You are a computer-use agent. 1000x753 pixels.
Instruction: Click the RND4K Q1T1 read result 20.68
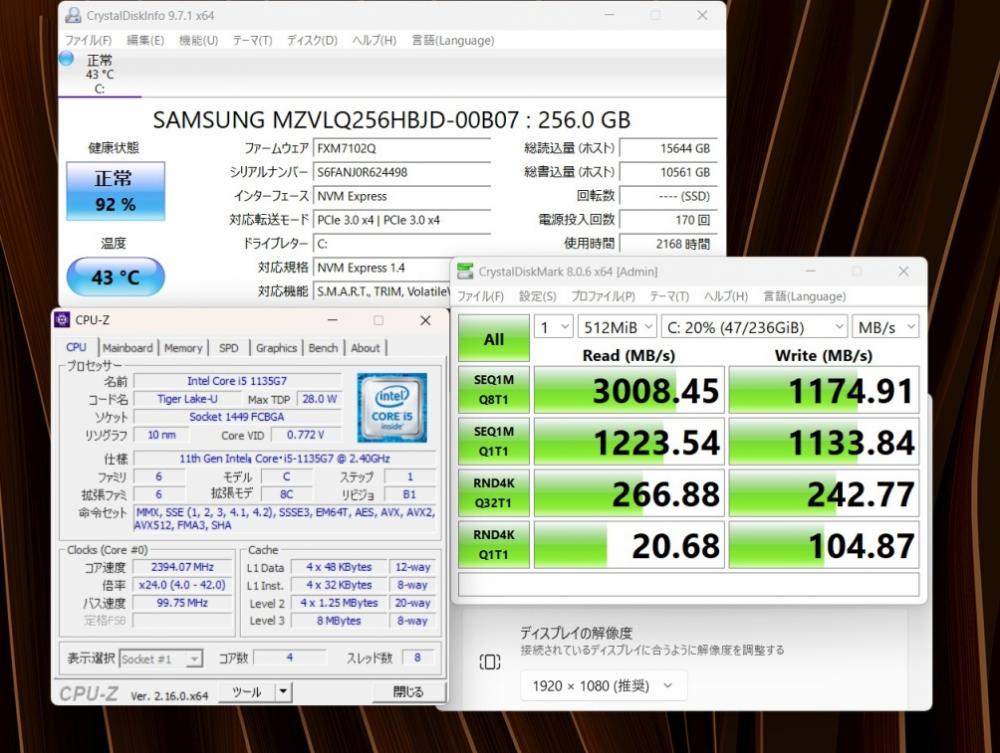(x=629, y=545)
